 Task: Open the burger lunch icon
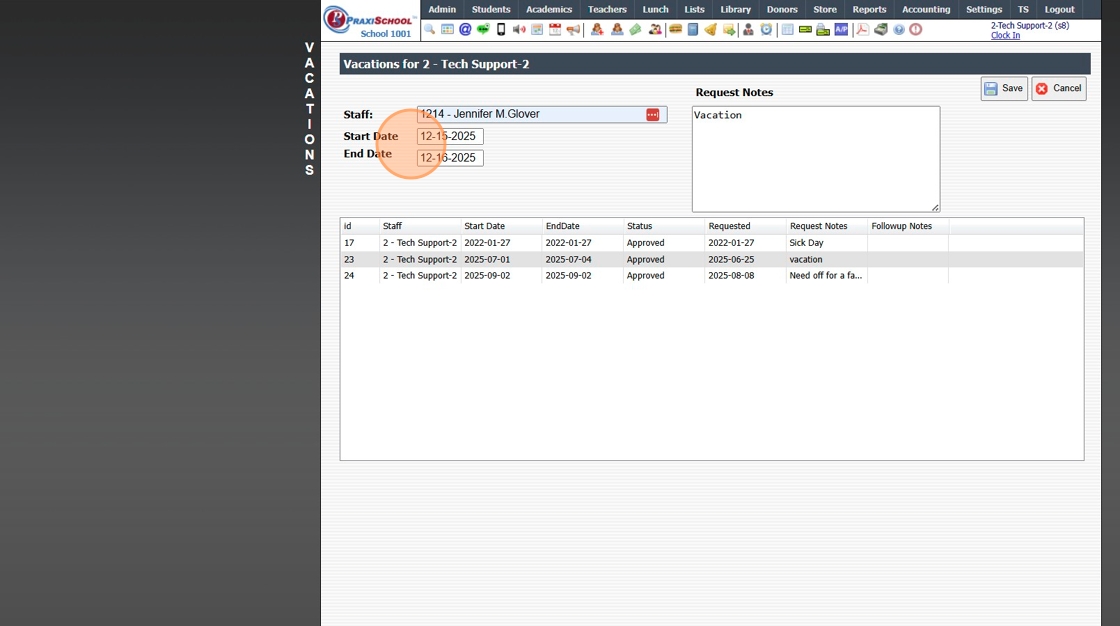[675, 30]
